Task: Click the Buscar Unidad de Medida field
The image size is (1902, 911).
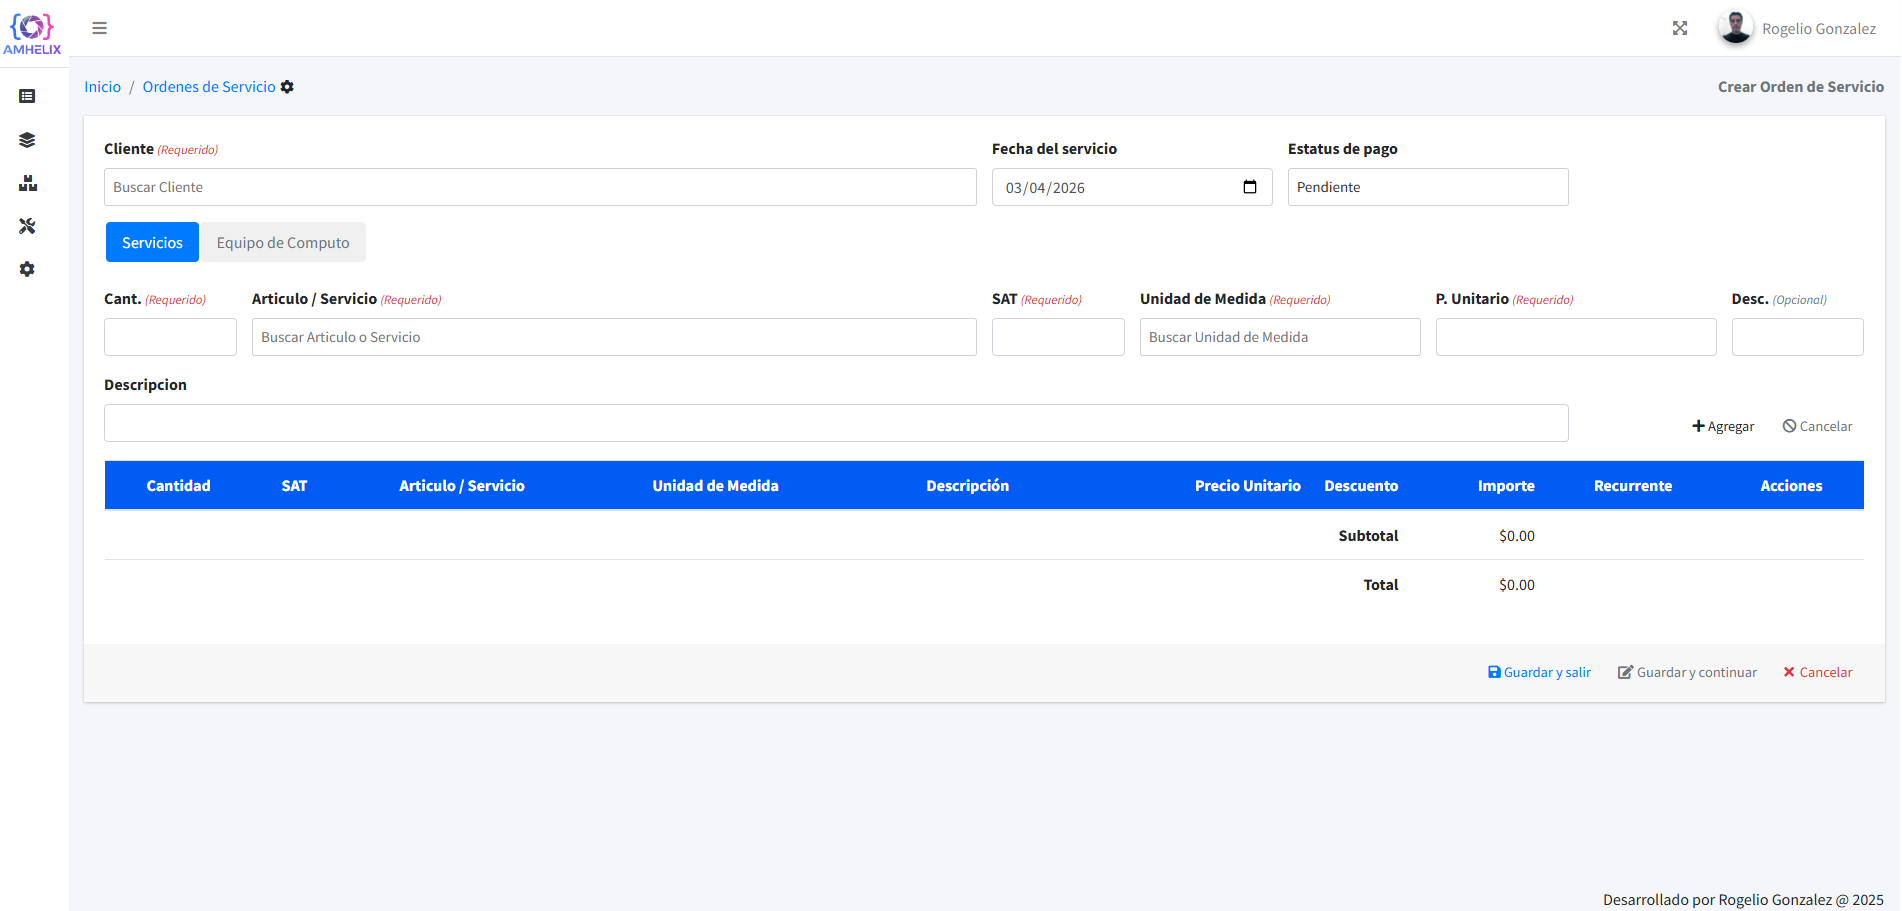Action: [x=1279, y=337]
